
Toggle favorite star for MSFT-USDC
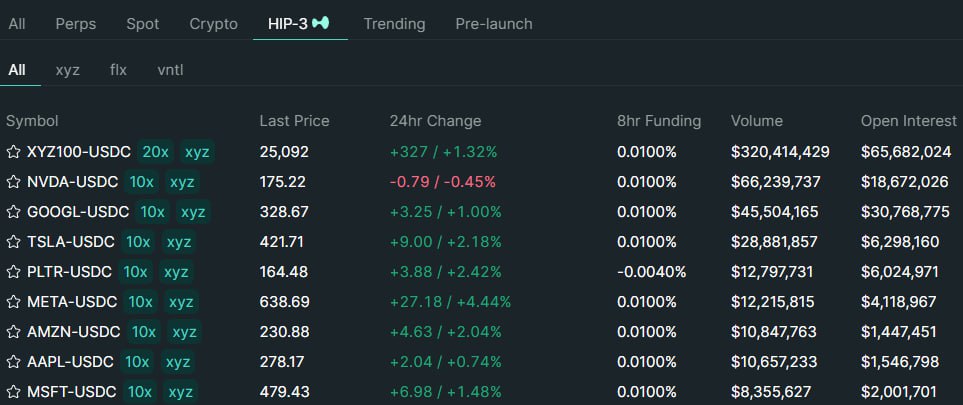tap(14, 392)
